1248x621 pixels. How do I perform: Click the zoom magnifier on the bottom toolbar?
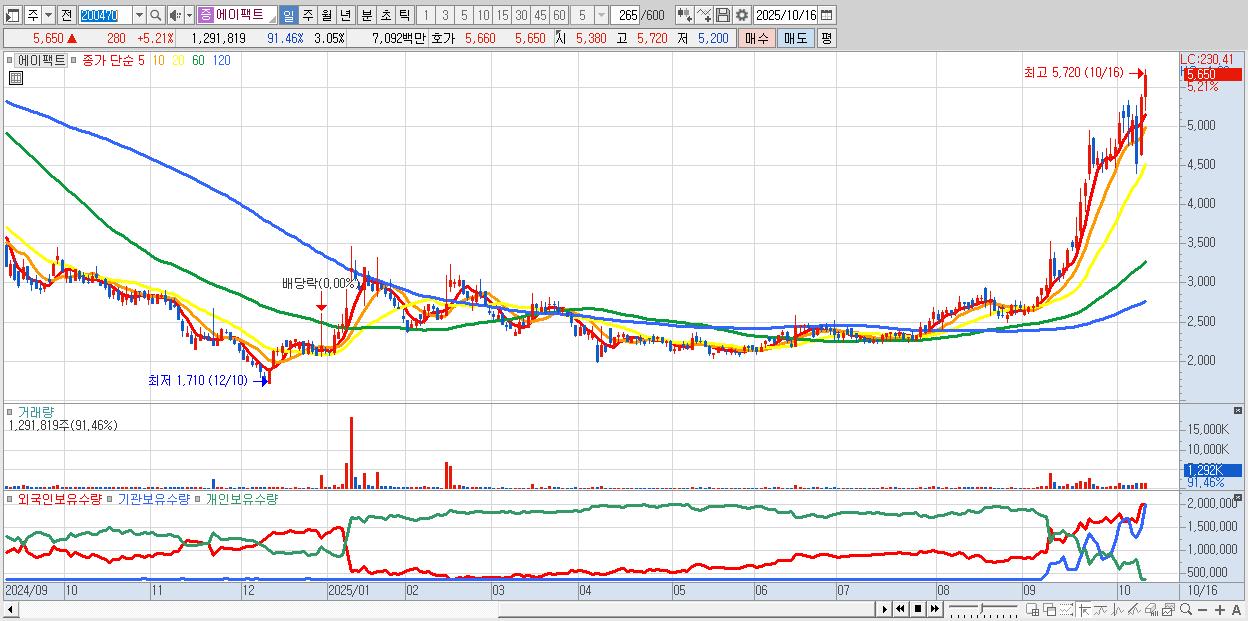(1186, 609)
